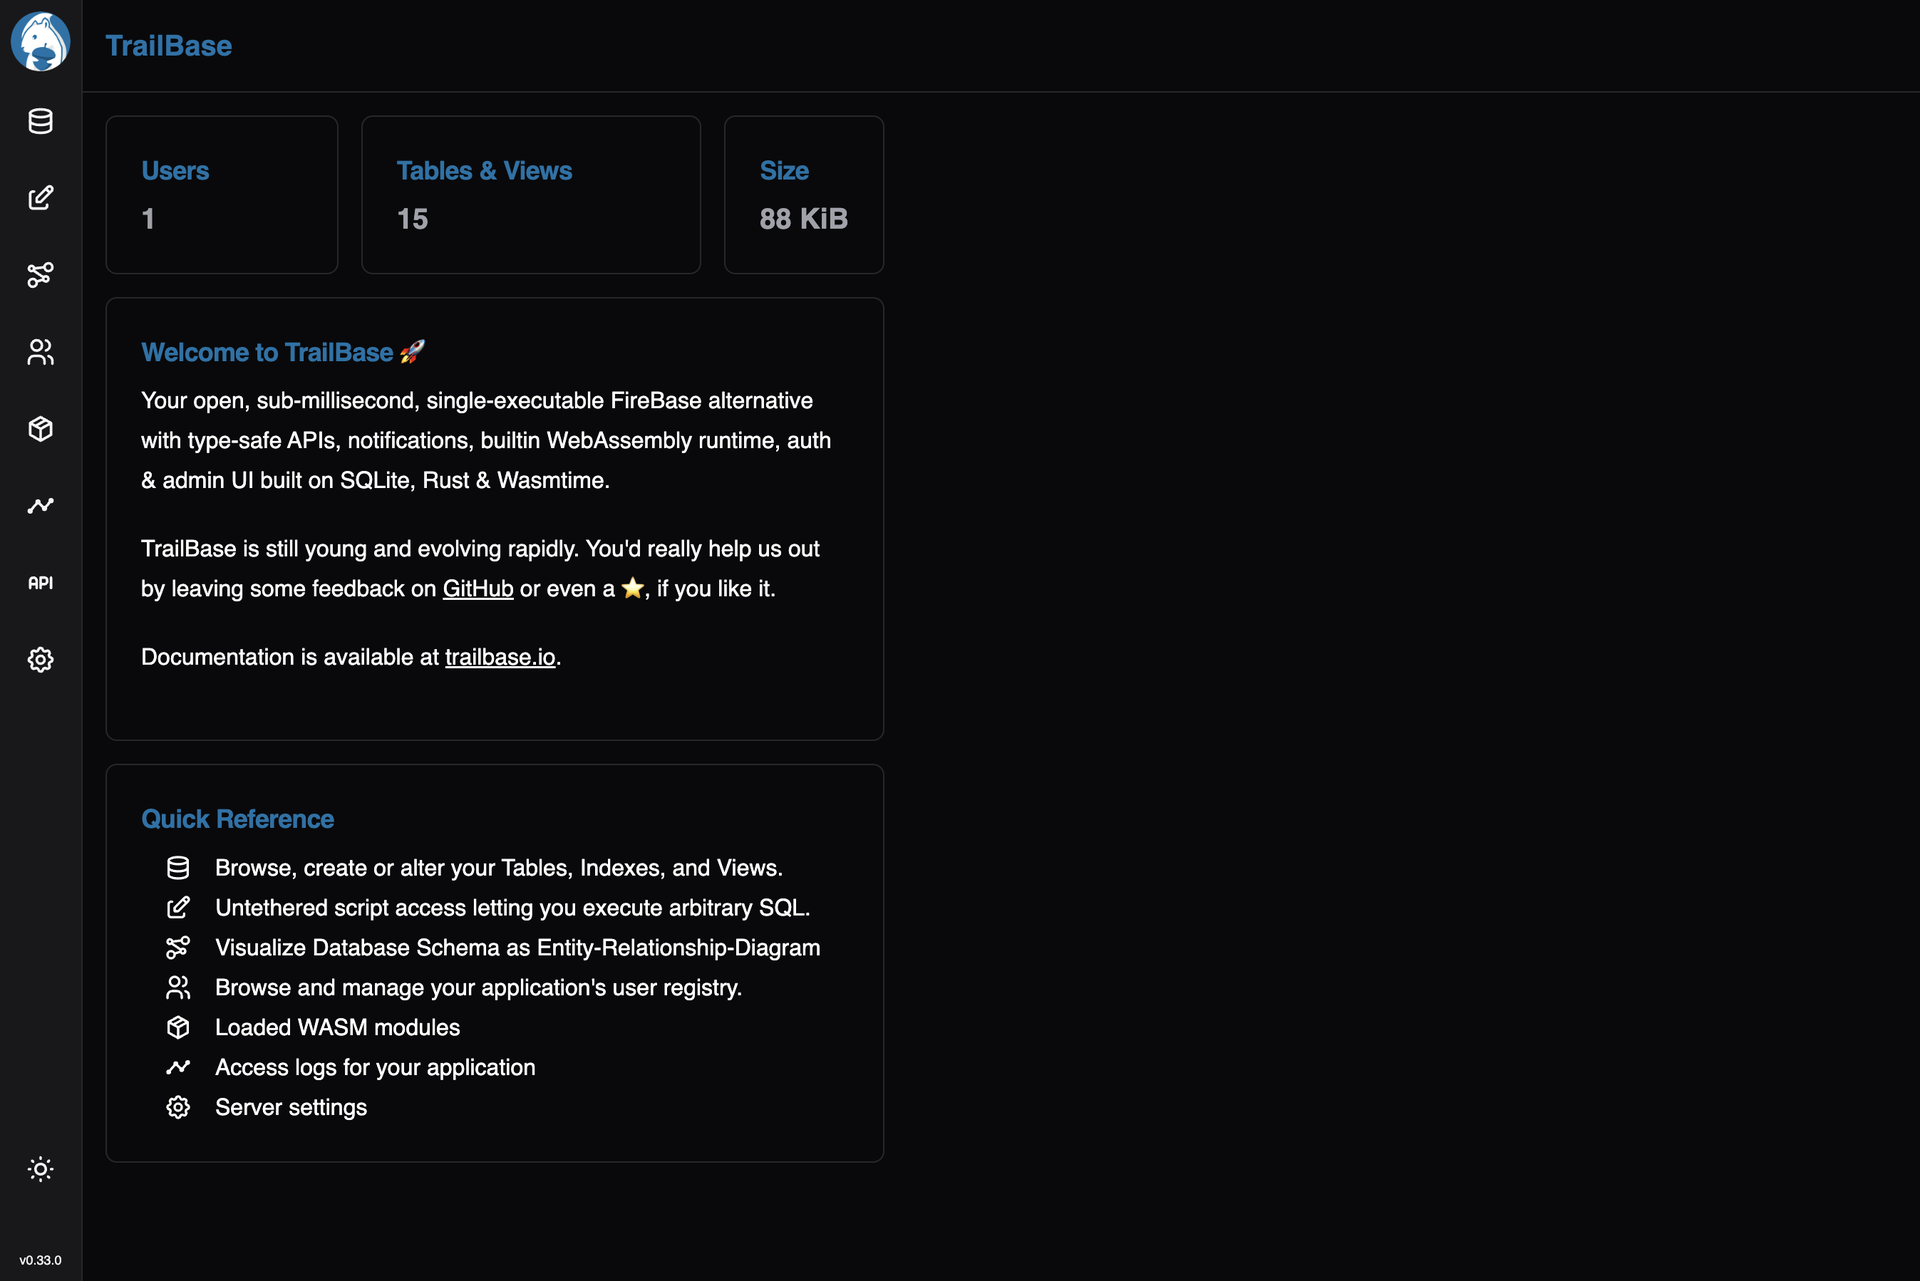Click the TrailBase logo in the sidebar

40,42
